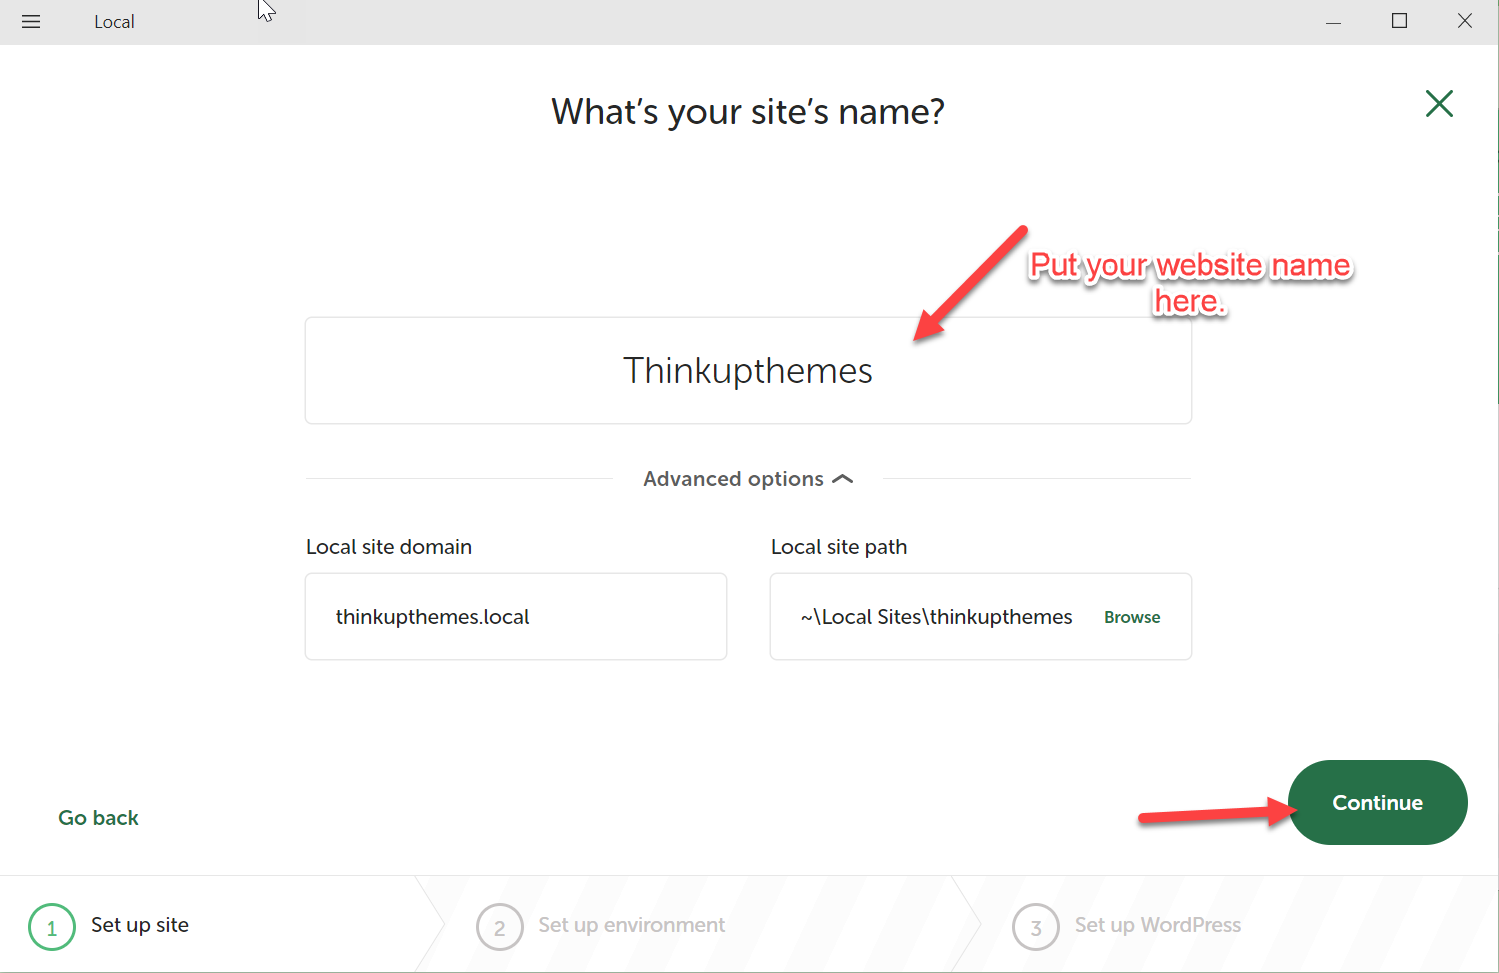Viewport: 1499px width, 973px height.
Task: Maximize the Local window
Action: click(x=1399, y=21)
